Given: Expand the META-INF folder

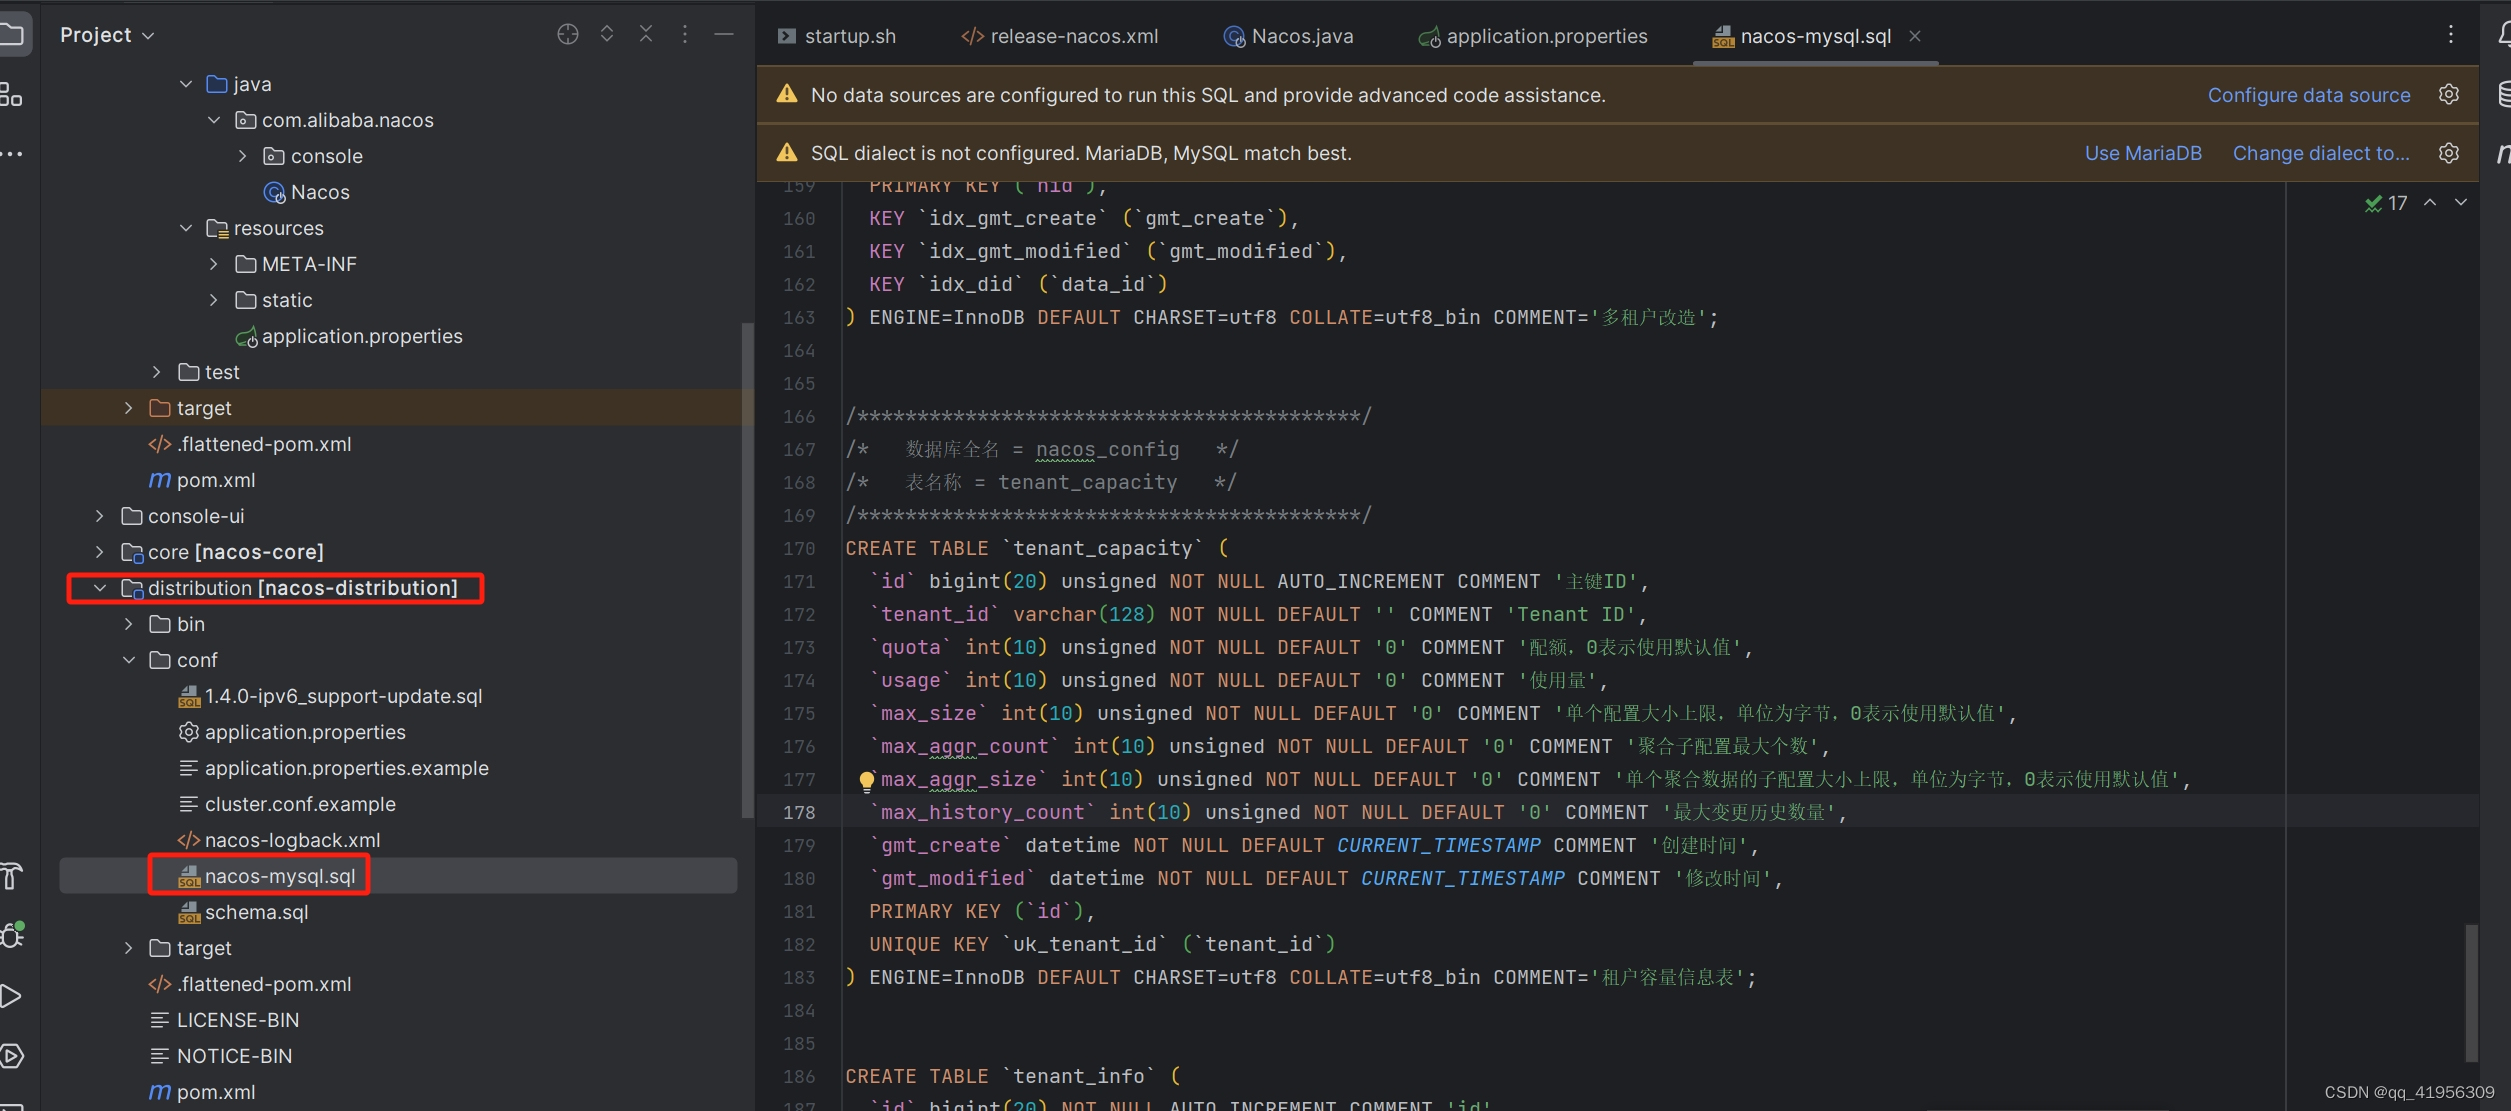Looking at the screenshot, I should 214,264.
